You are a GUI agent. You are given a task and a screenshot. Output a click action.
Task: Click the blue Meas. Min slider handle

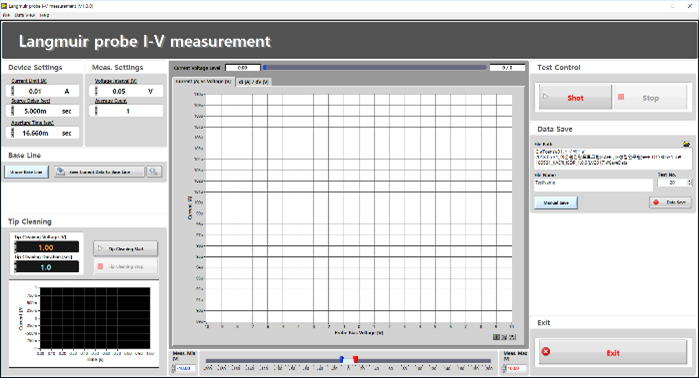[341, 359]
